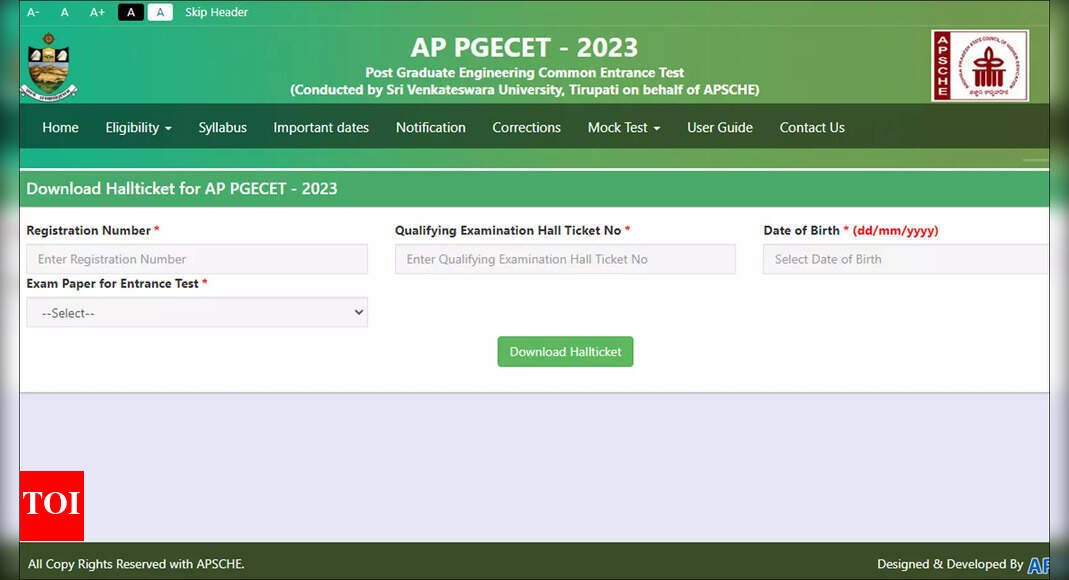The width and height of the screenshot is (1069, 580).
Task: Click the 'Designed & Developed By' footer text
Action: pos(950,564)
